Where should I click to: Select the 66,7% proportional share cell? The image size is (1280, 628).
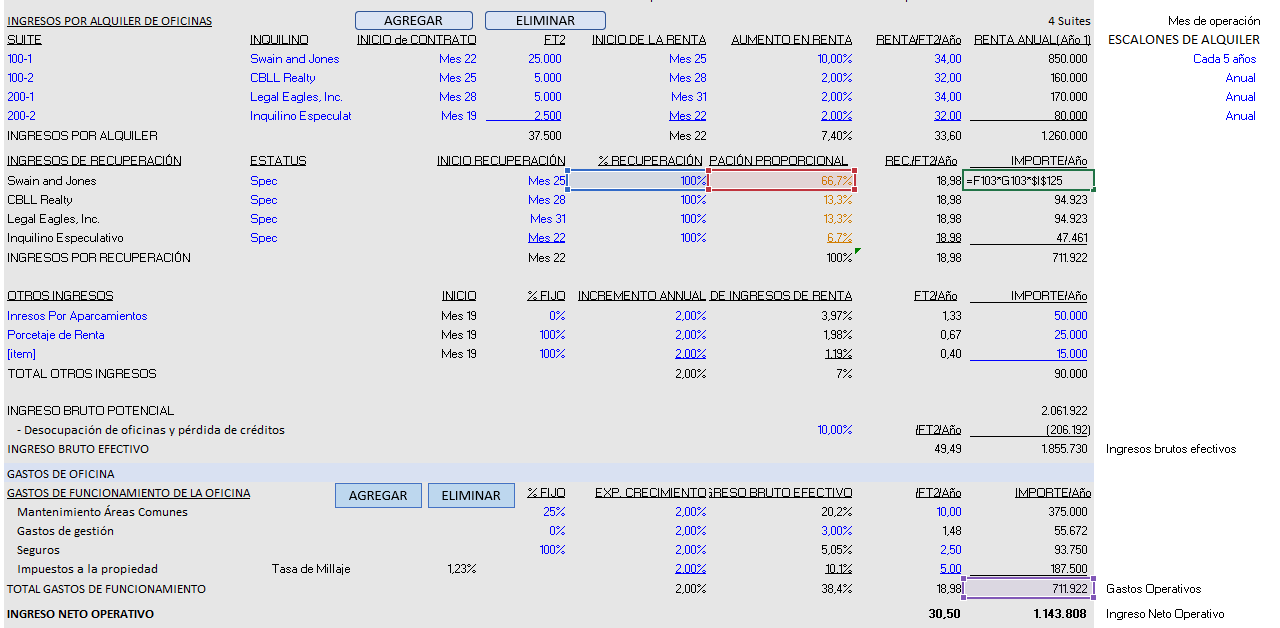click(782, 181)
